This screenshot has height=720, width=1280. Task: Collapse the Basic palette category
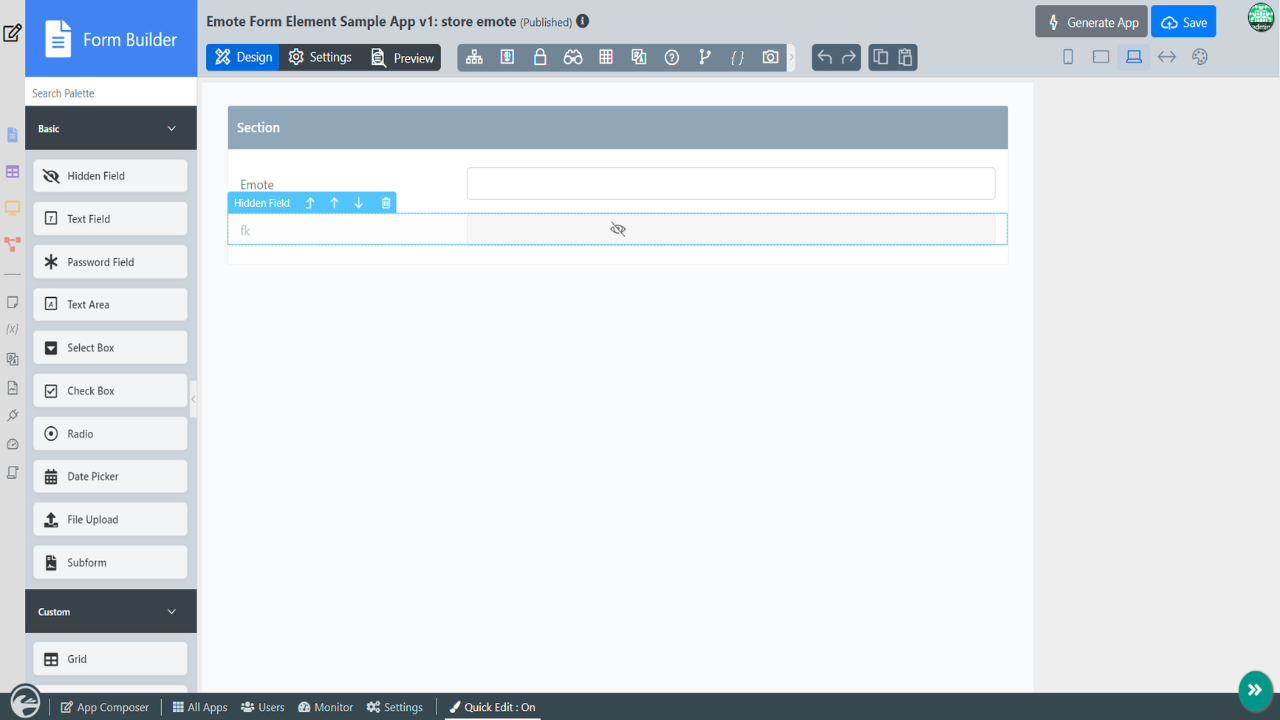tap(171, 128)
